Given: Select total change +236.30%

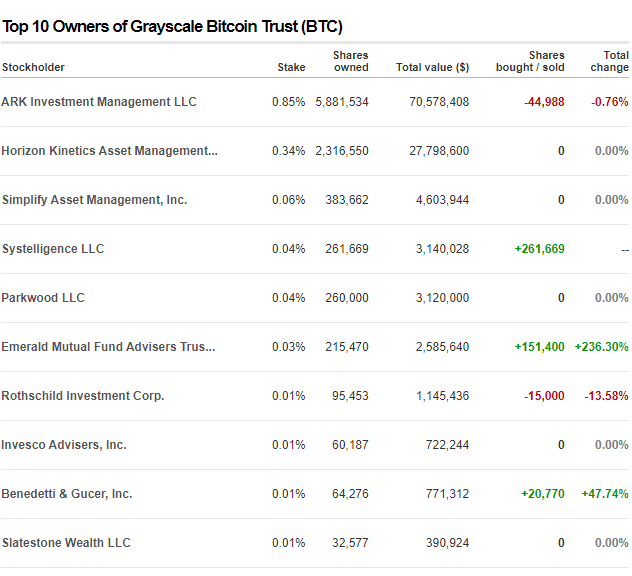Looking at the screenshot, I should coord(601,347).
